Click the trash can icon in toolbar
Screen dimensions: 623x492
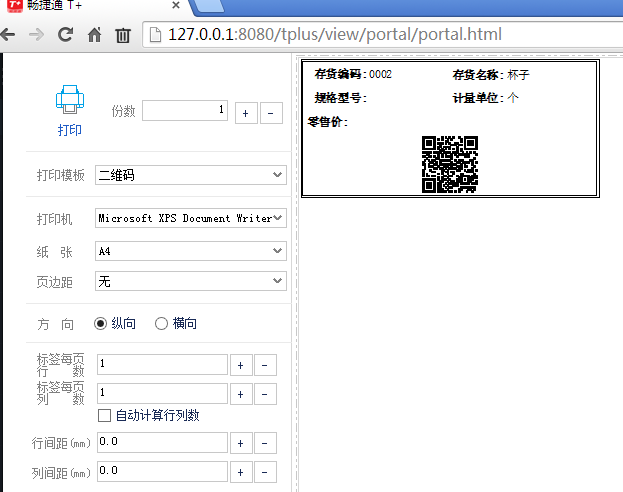click(x=122, y=35)
